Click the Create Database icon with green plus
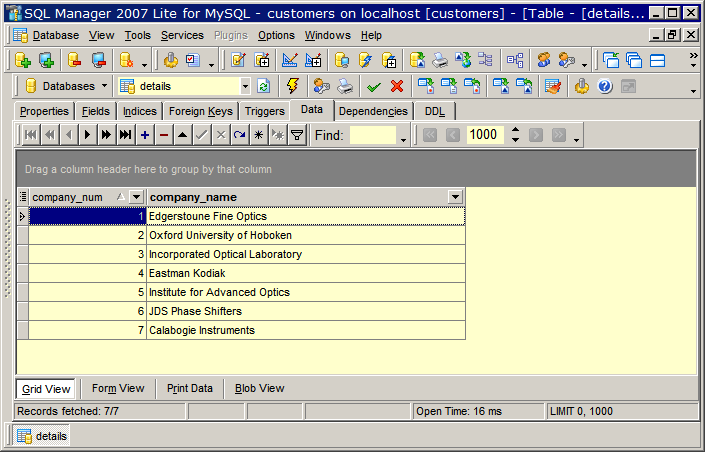Screen dimensions: 705x452 click(x=23, y=60)
